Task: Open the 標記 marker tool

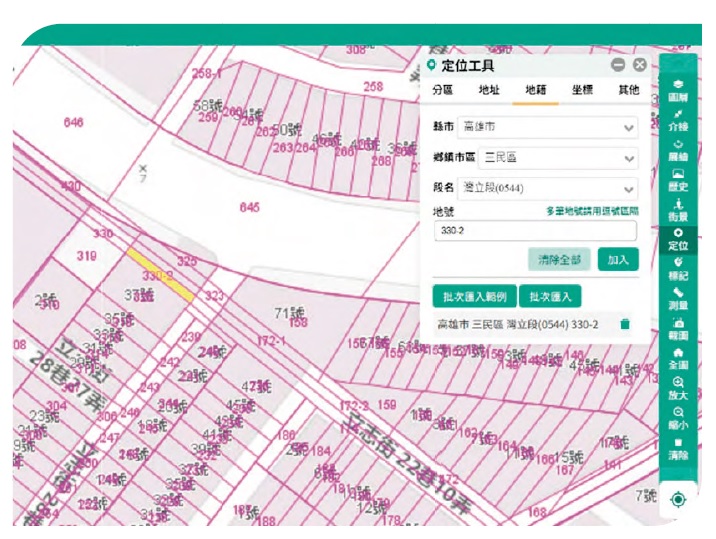Action: click(x=678, y=267)
